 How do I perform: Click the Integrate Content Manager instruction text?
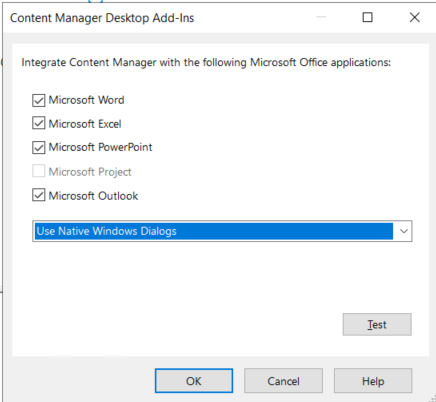pyautogui.click(x=206, y=62)
